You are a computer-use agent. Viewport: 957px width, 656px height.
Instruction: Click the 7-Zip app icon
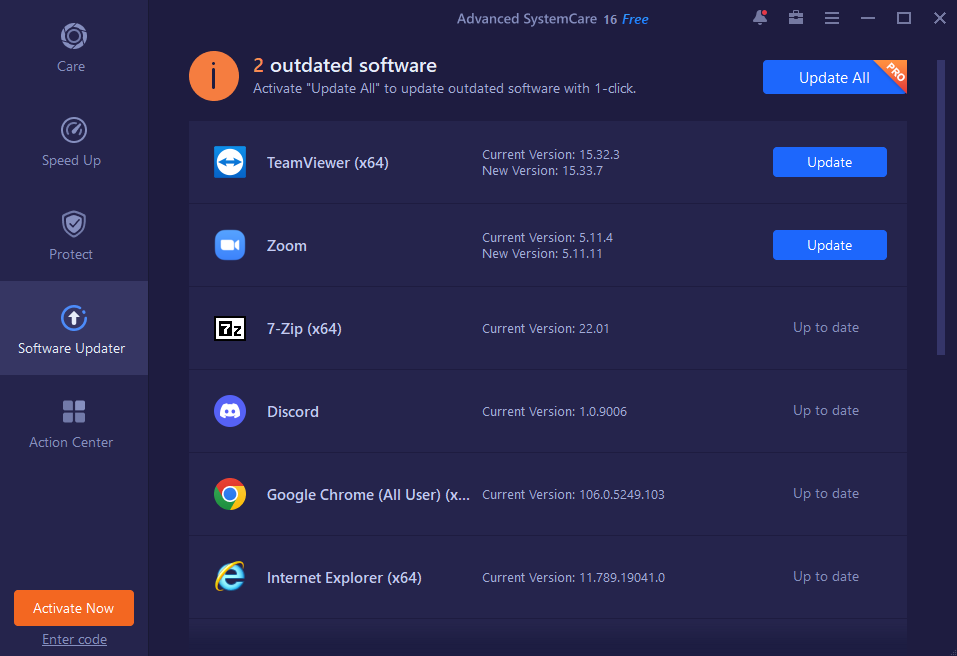click(230, 328)
